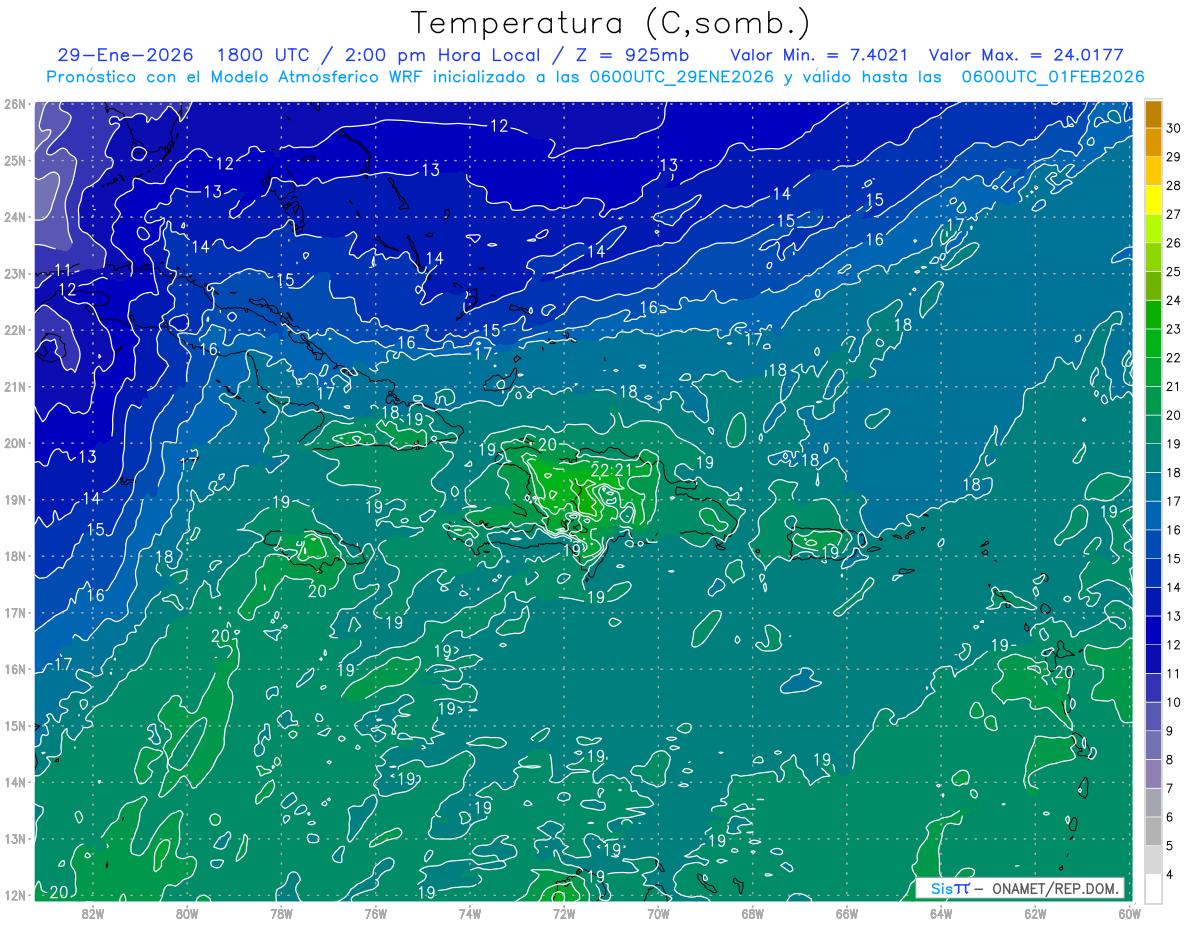Click the "14N" latitude axis label
Image resolution: width=1200 pixels, height=927 pixels.
point(15,782)
